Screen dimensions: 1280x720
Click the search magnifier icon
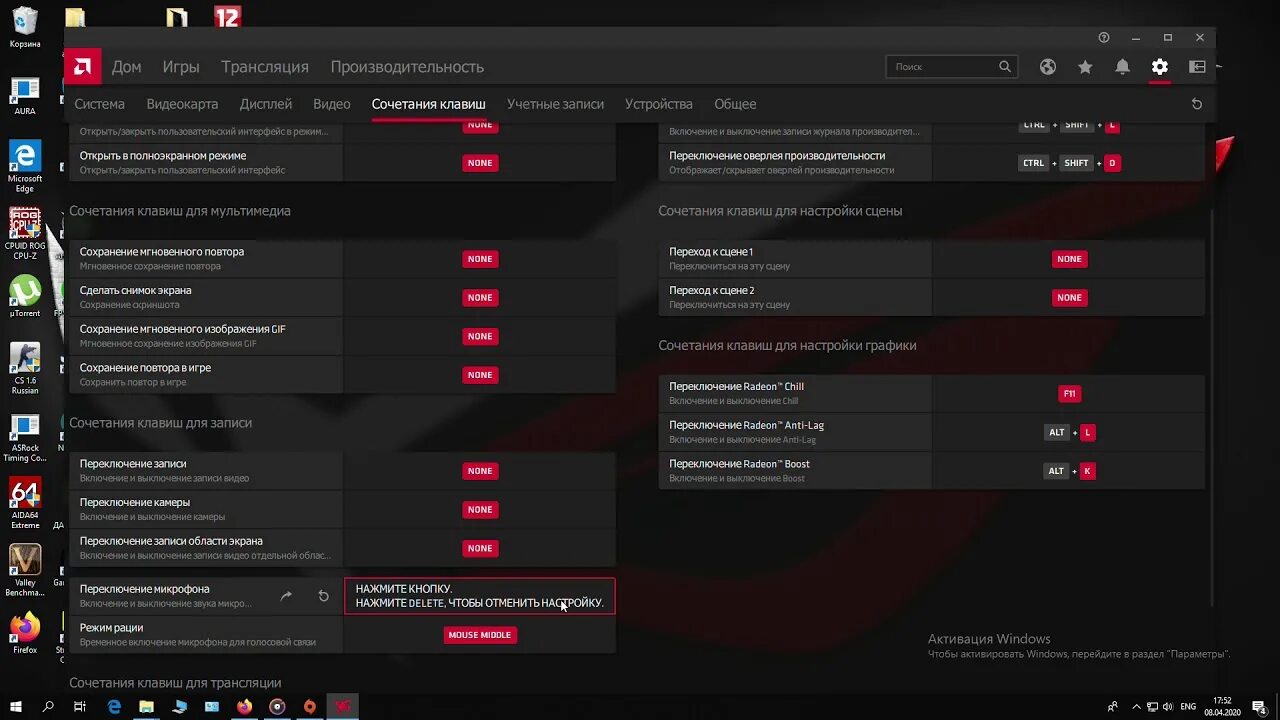pyautogui.click(x=1005, y=67)
